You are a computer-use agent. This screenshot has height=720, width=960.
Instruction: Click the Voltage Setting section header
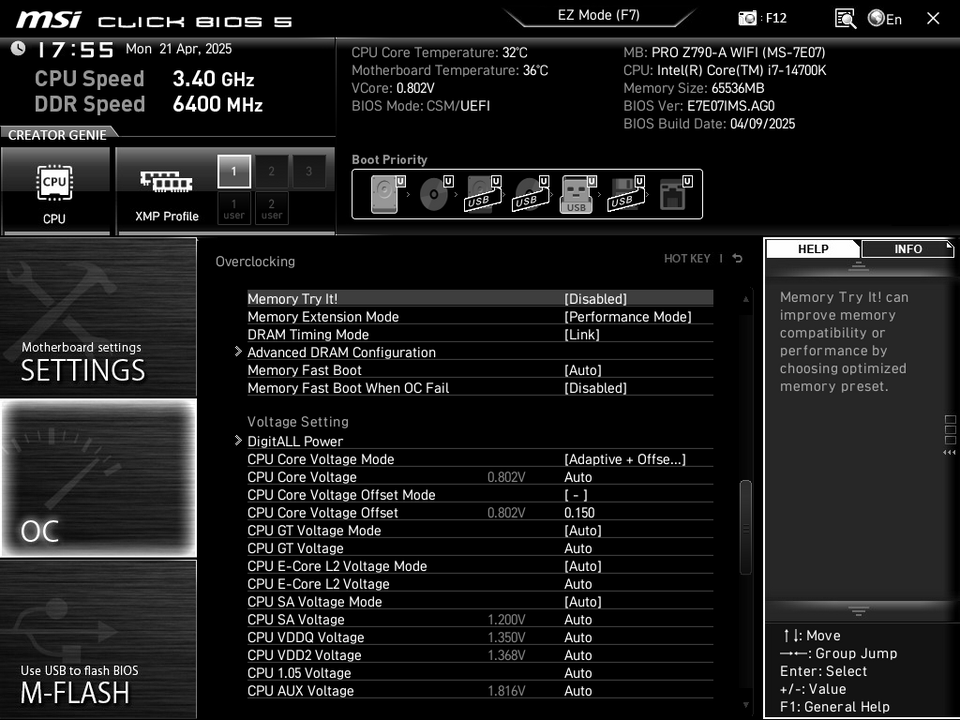tap(298, 421)
